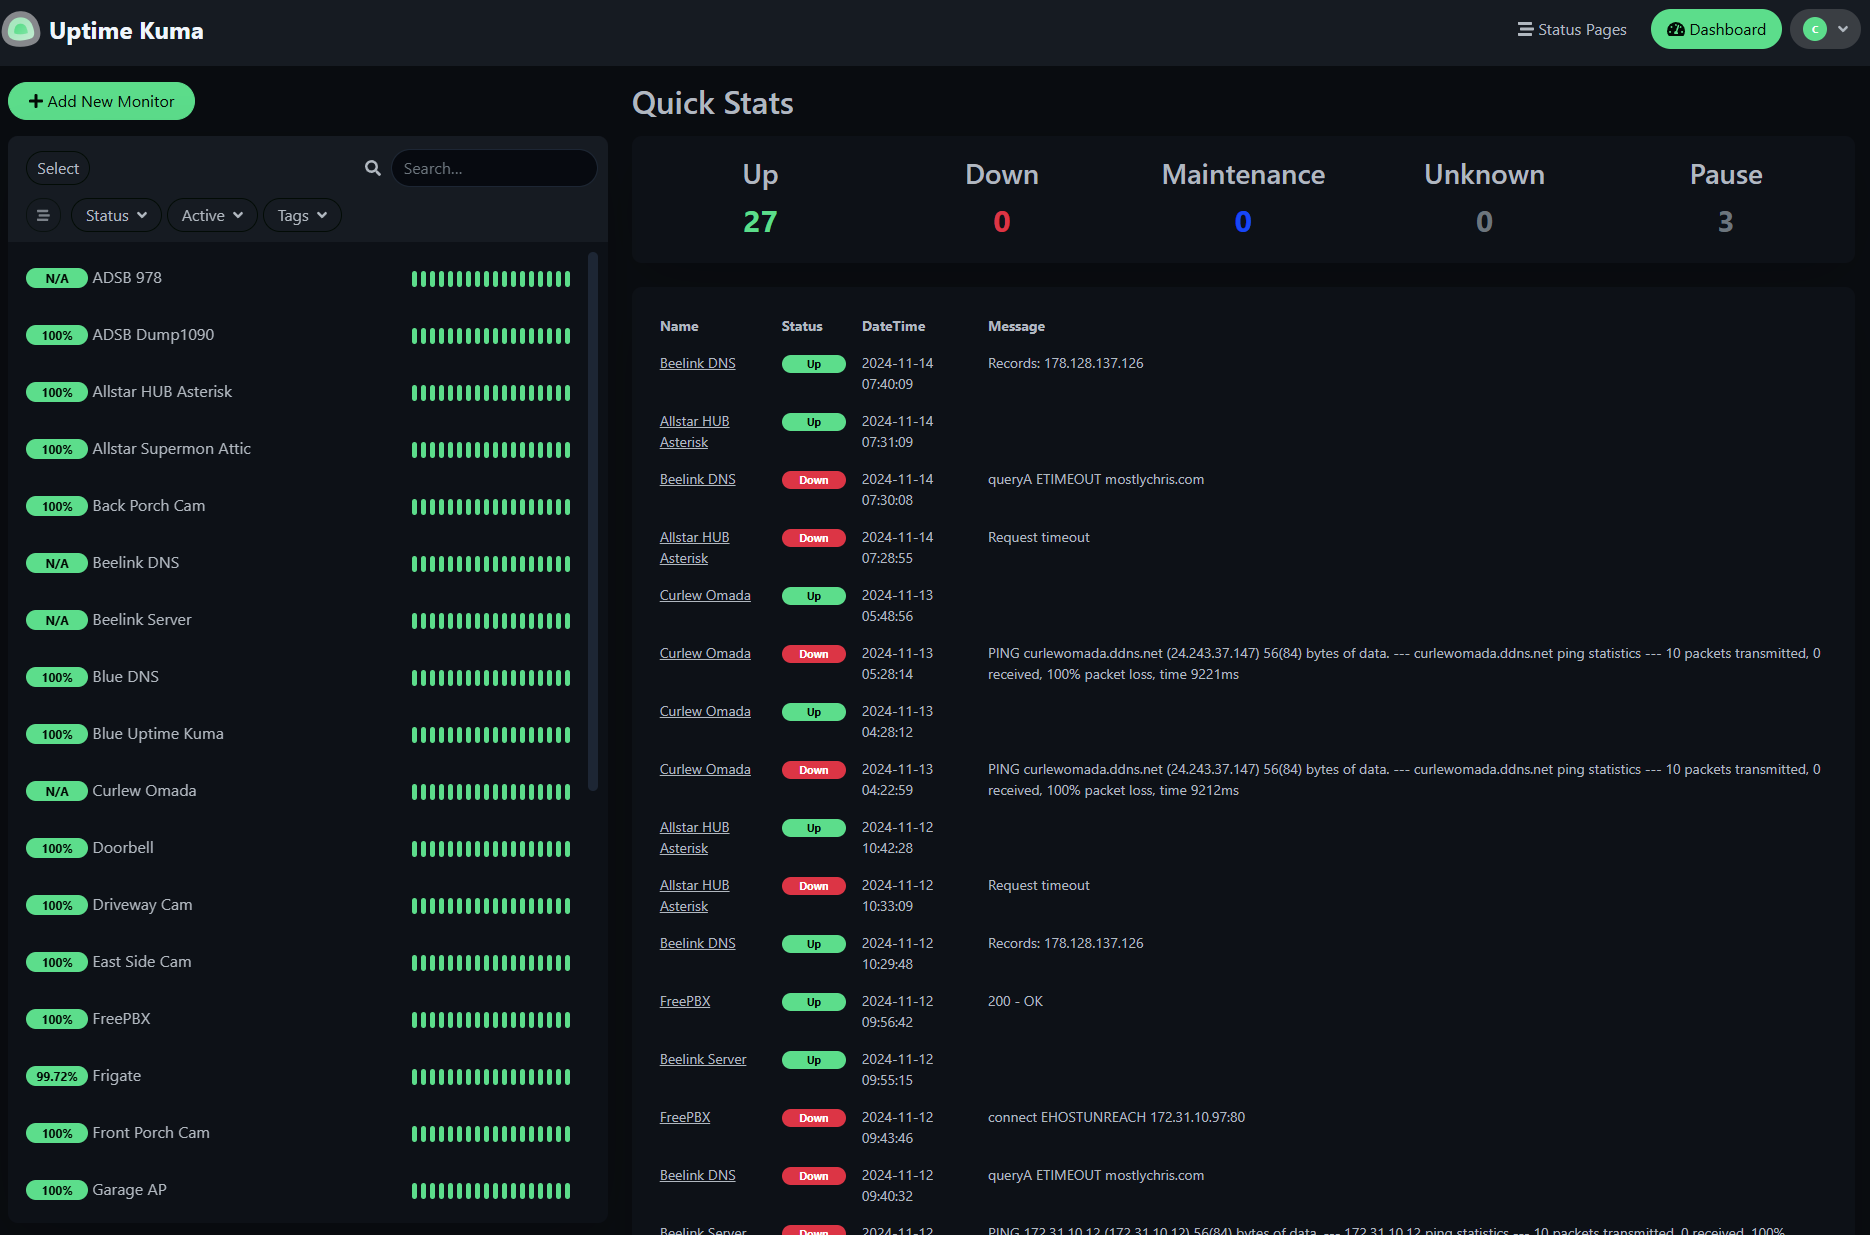
Task: Open Status Pages
Action: click(1572, 30)
